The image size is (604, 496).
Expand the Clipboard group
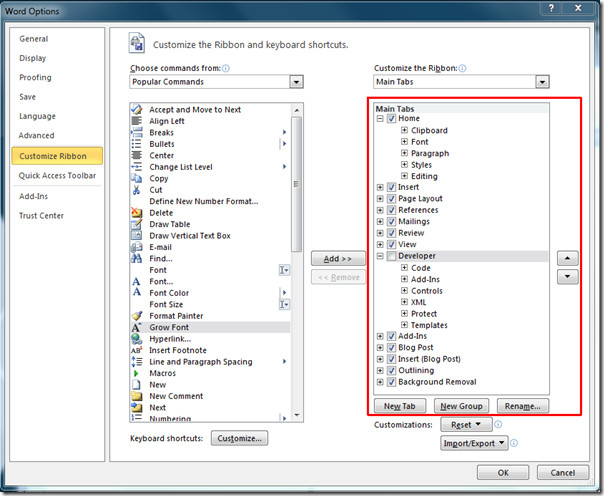[x=404, y=130]
